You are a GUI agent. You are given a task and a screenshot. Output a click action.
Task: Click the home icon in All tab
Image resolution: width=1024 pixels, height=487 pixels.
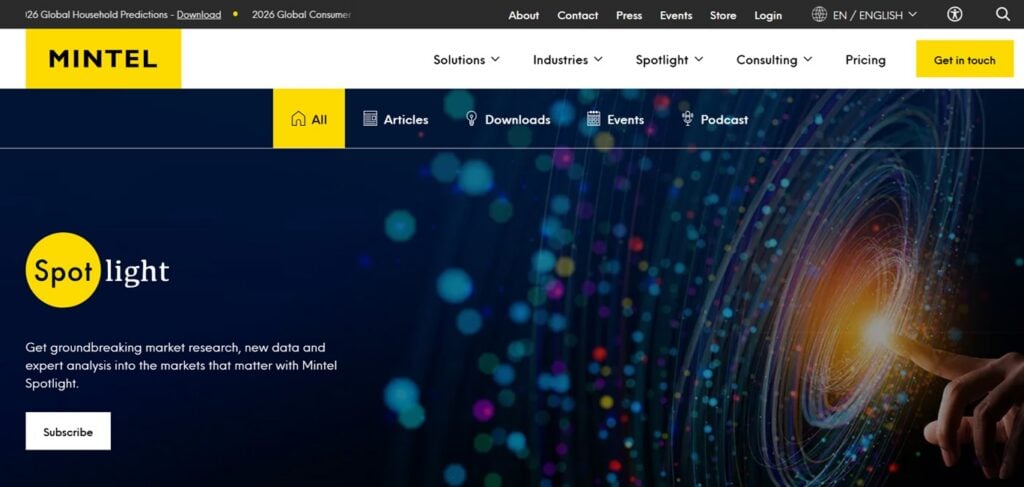pyautogui.click(x=298, y=119)
